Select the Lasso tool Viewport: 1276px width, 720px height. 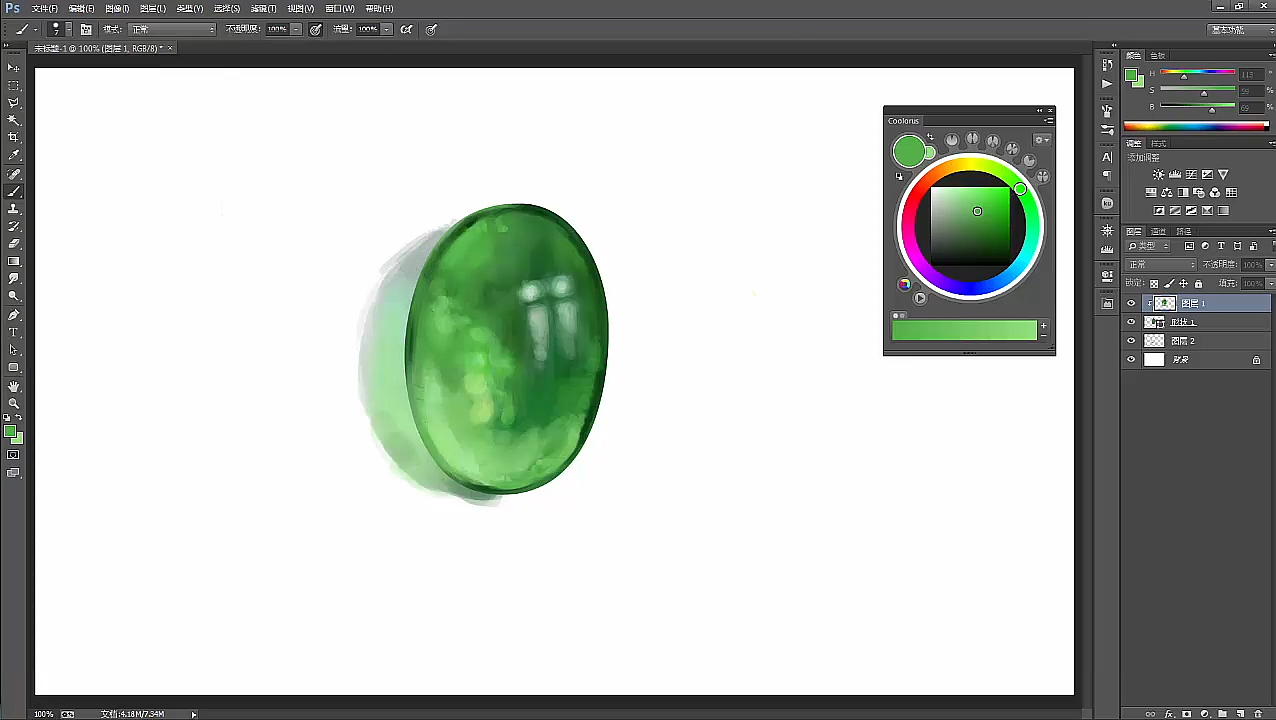coord(14,103)
